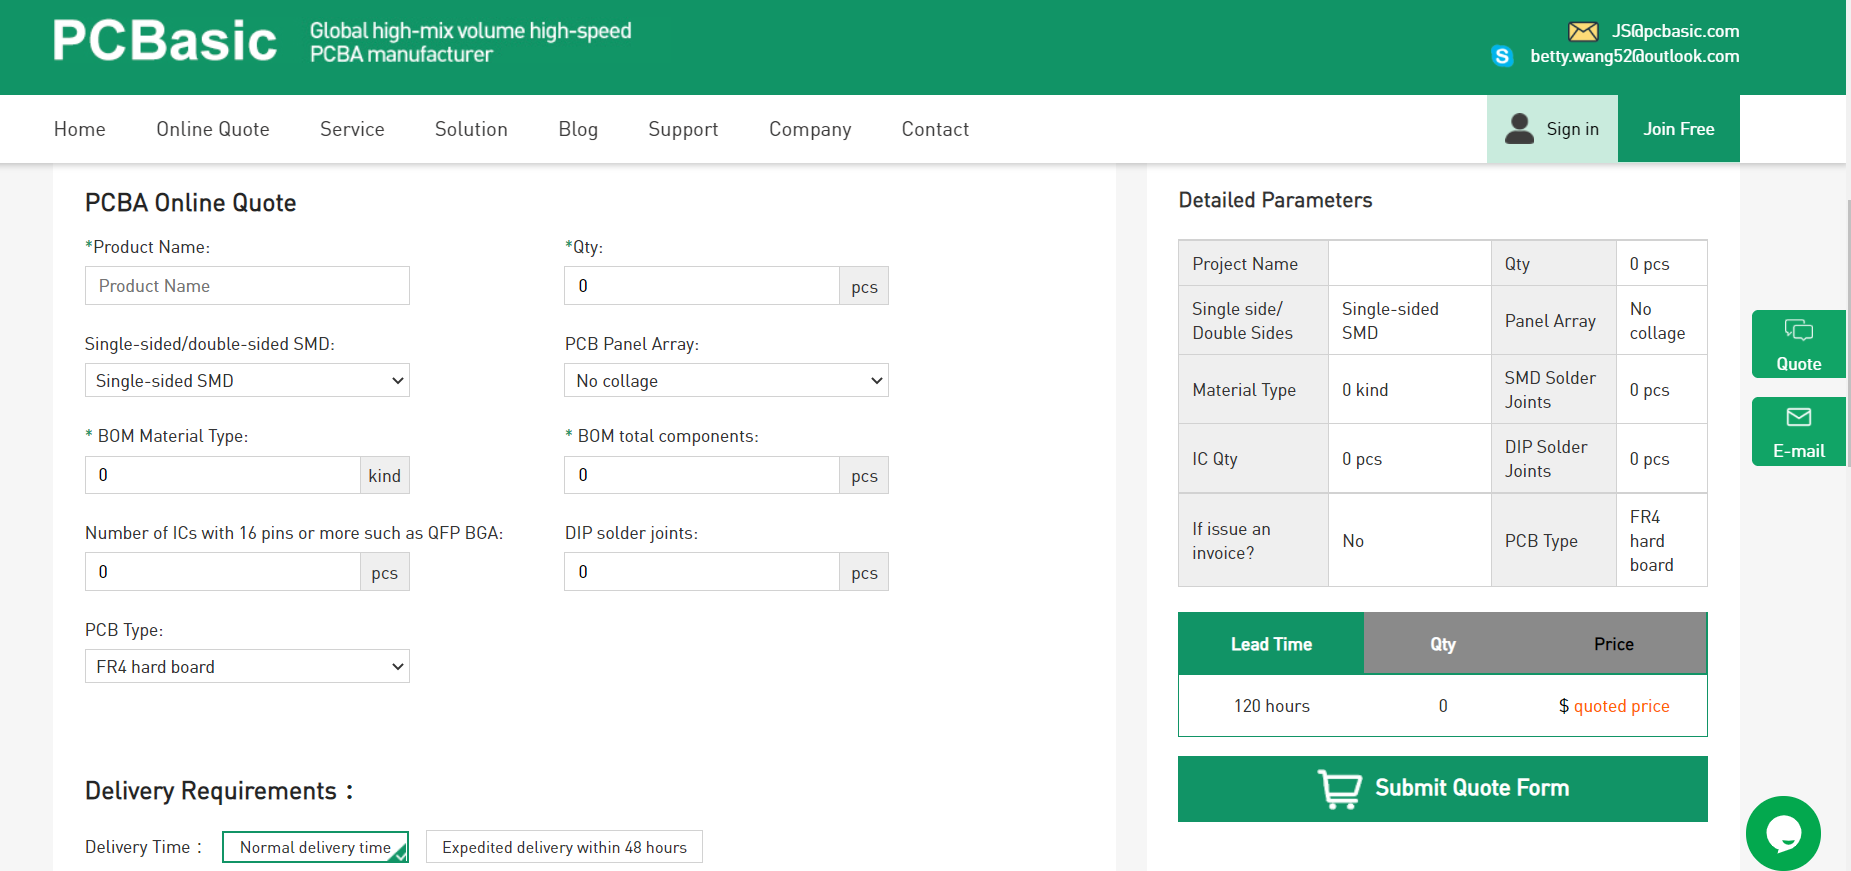Screen dimensions: 1851x871
Task: Open the PCB Panel Array dropdown
Action: click(726, 380)
